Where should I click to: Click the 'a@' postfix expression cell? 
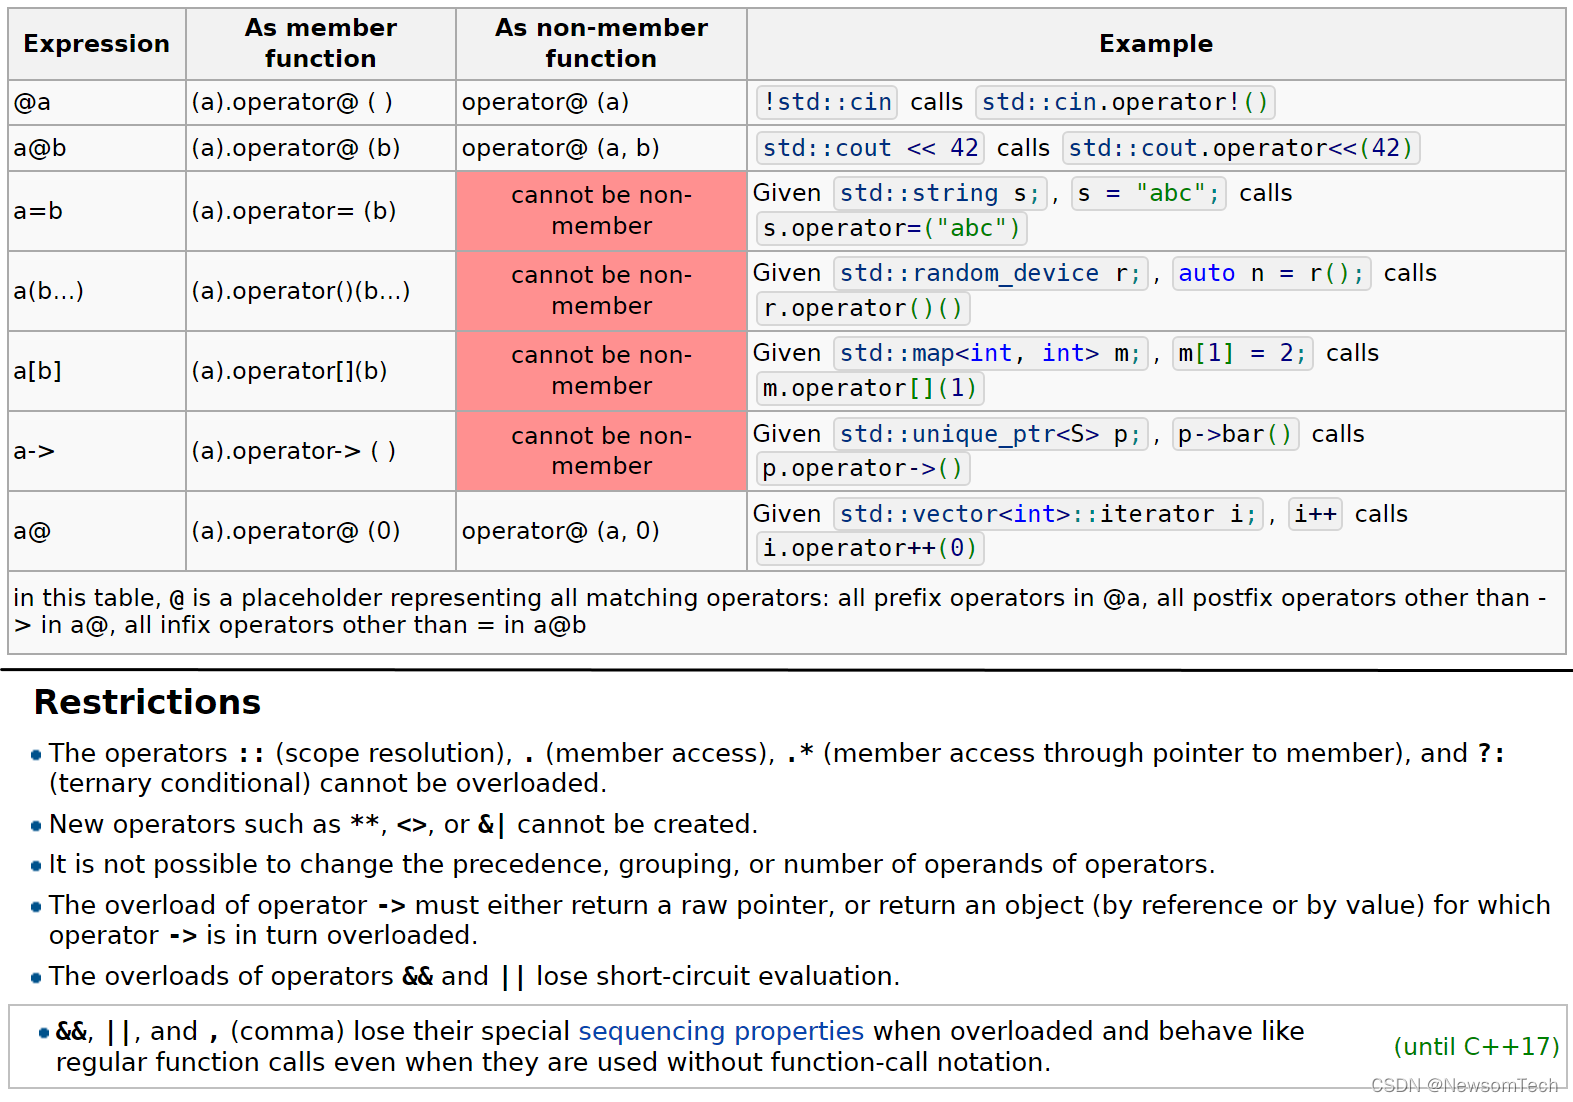click(x=97, y=531)
